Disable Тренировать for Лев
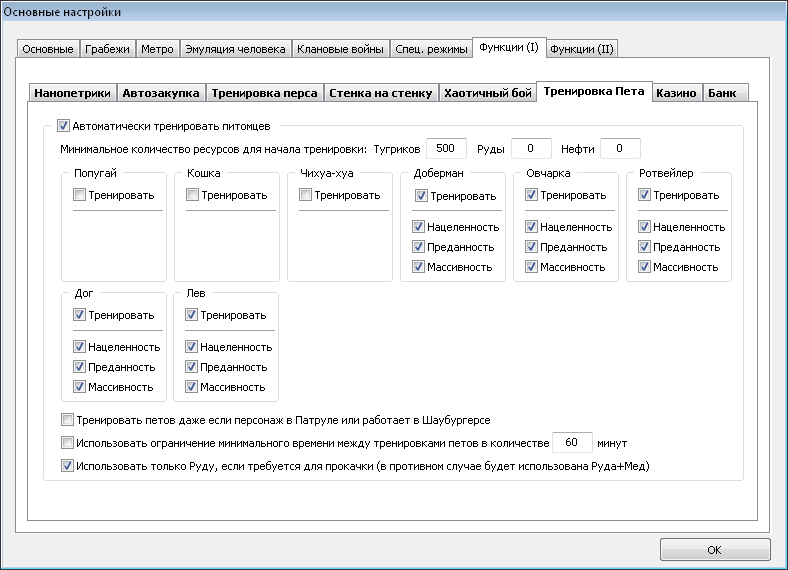The width and height of the screenshot is (788, 570). 191,315
